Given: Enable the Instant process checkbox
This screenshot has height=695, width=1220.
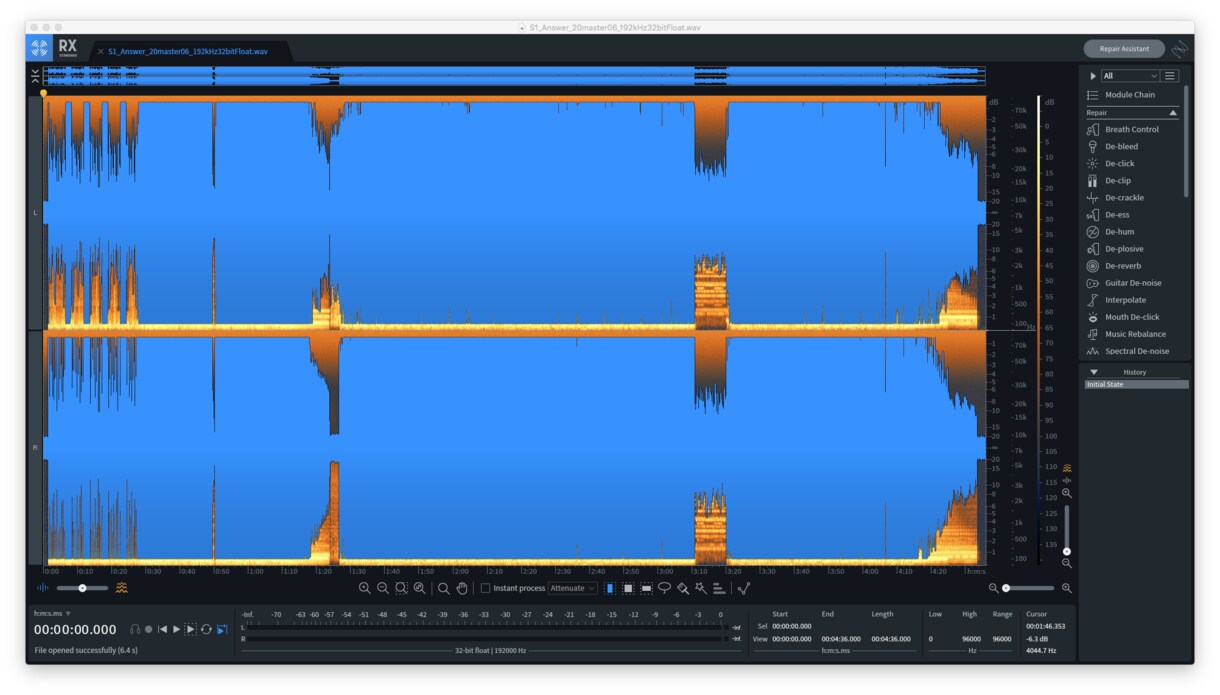Looking at the screenshot, I should click(x=485, y=588).
